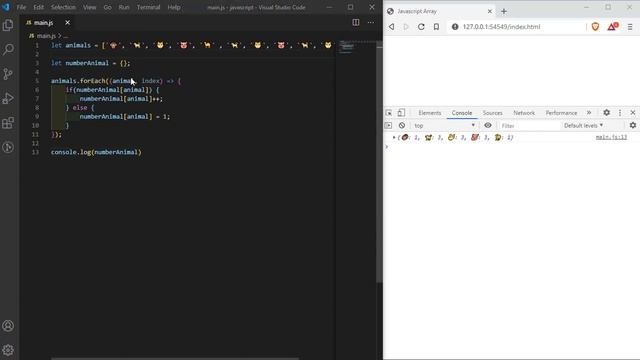Screen dimensions: 640x360
Task: Open DevTools customize kebab menu
Action: pos(620,113)
